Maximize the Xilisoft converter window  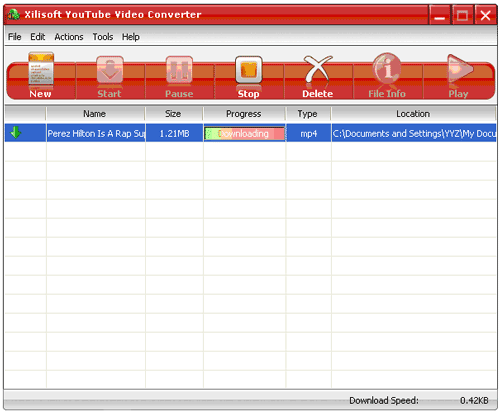tap(462, 15)
